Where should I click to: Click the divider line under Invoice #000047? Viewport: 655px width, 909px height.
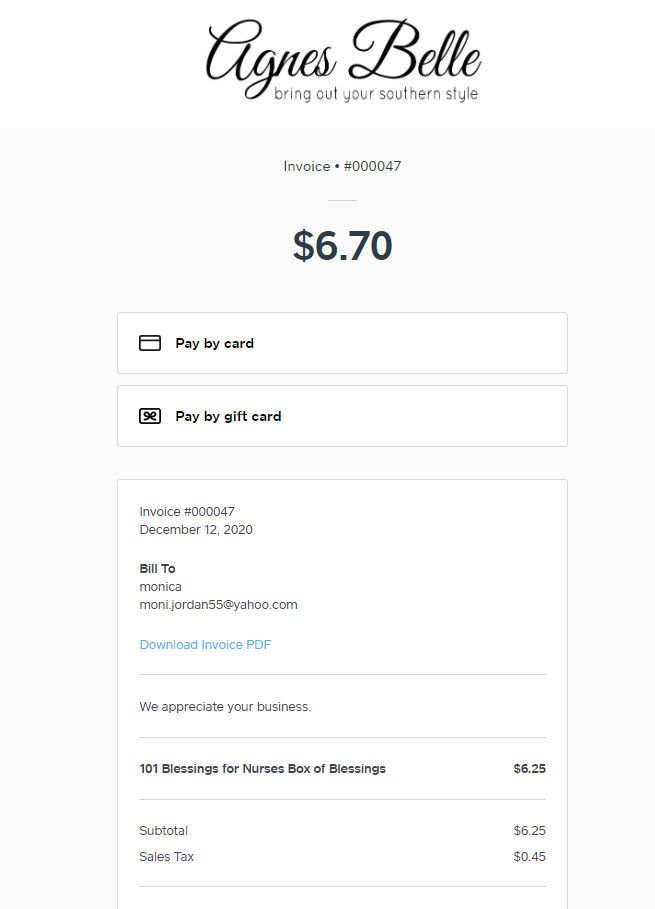pos(343,200)
